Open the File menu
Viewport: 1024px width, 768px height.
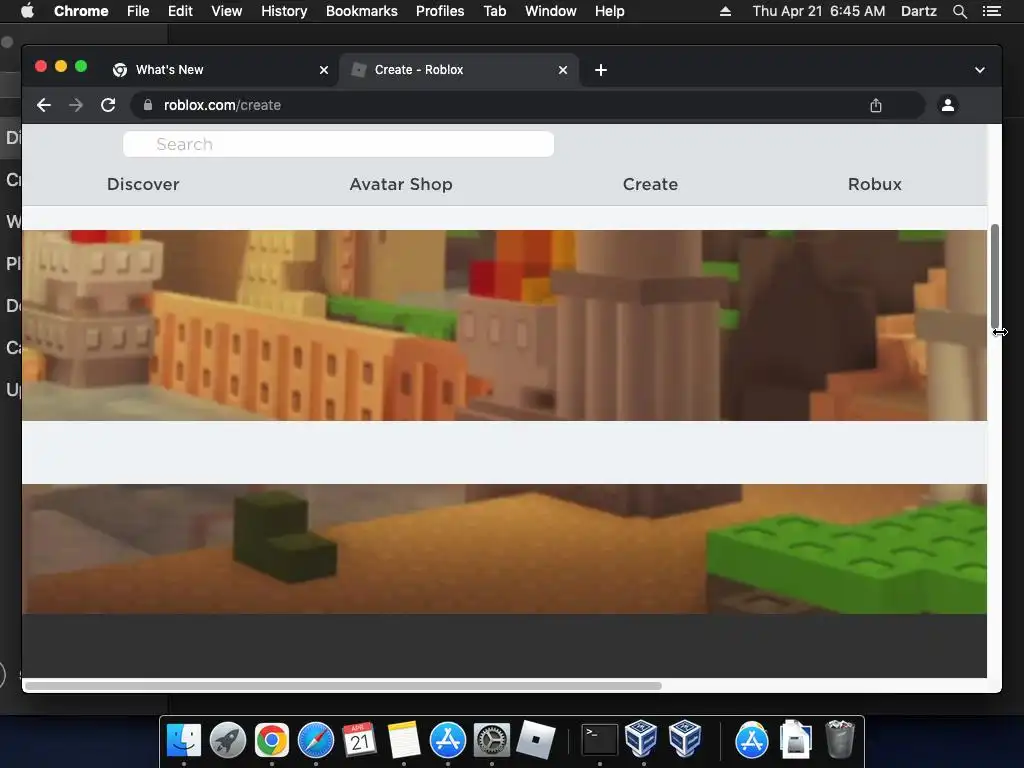[x=138, y=11]
